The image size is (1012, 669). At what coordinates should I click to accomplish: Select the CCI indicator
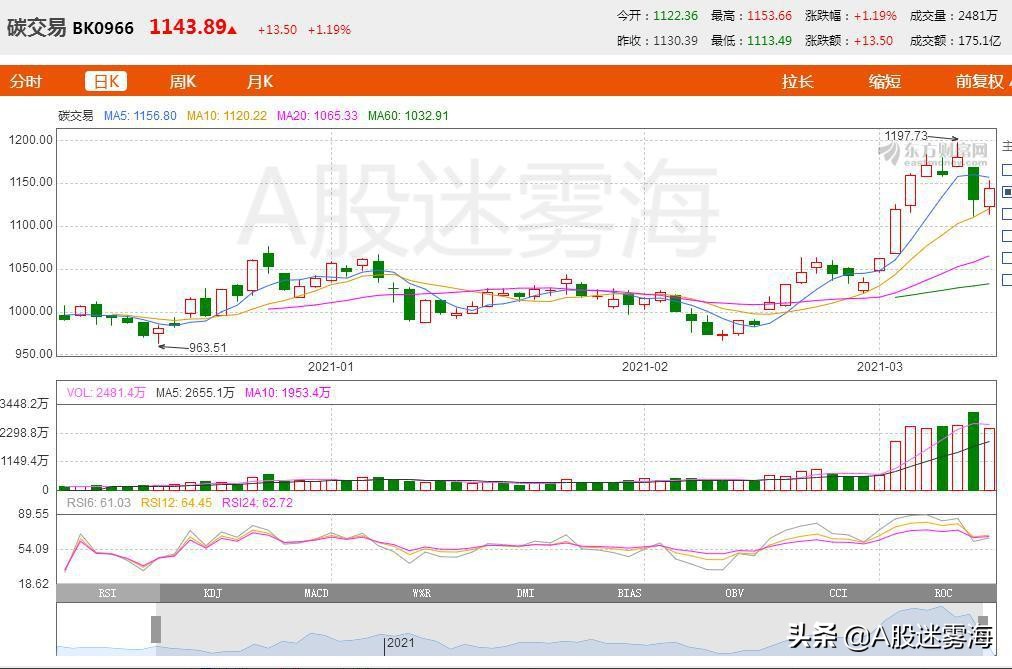(x=838, y=592)
